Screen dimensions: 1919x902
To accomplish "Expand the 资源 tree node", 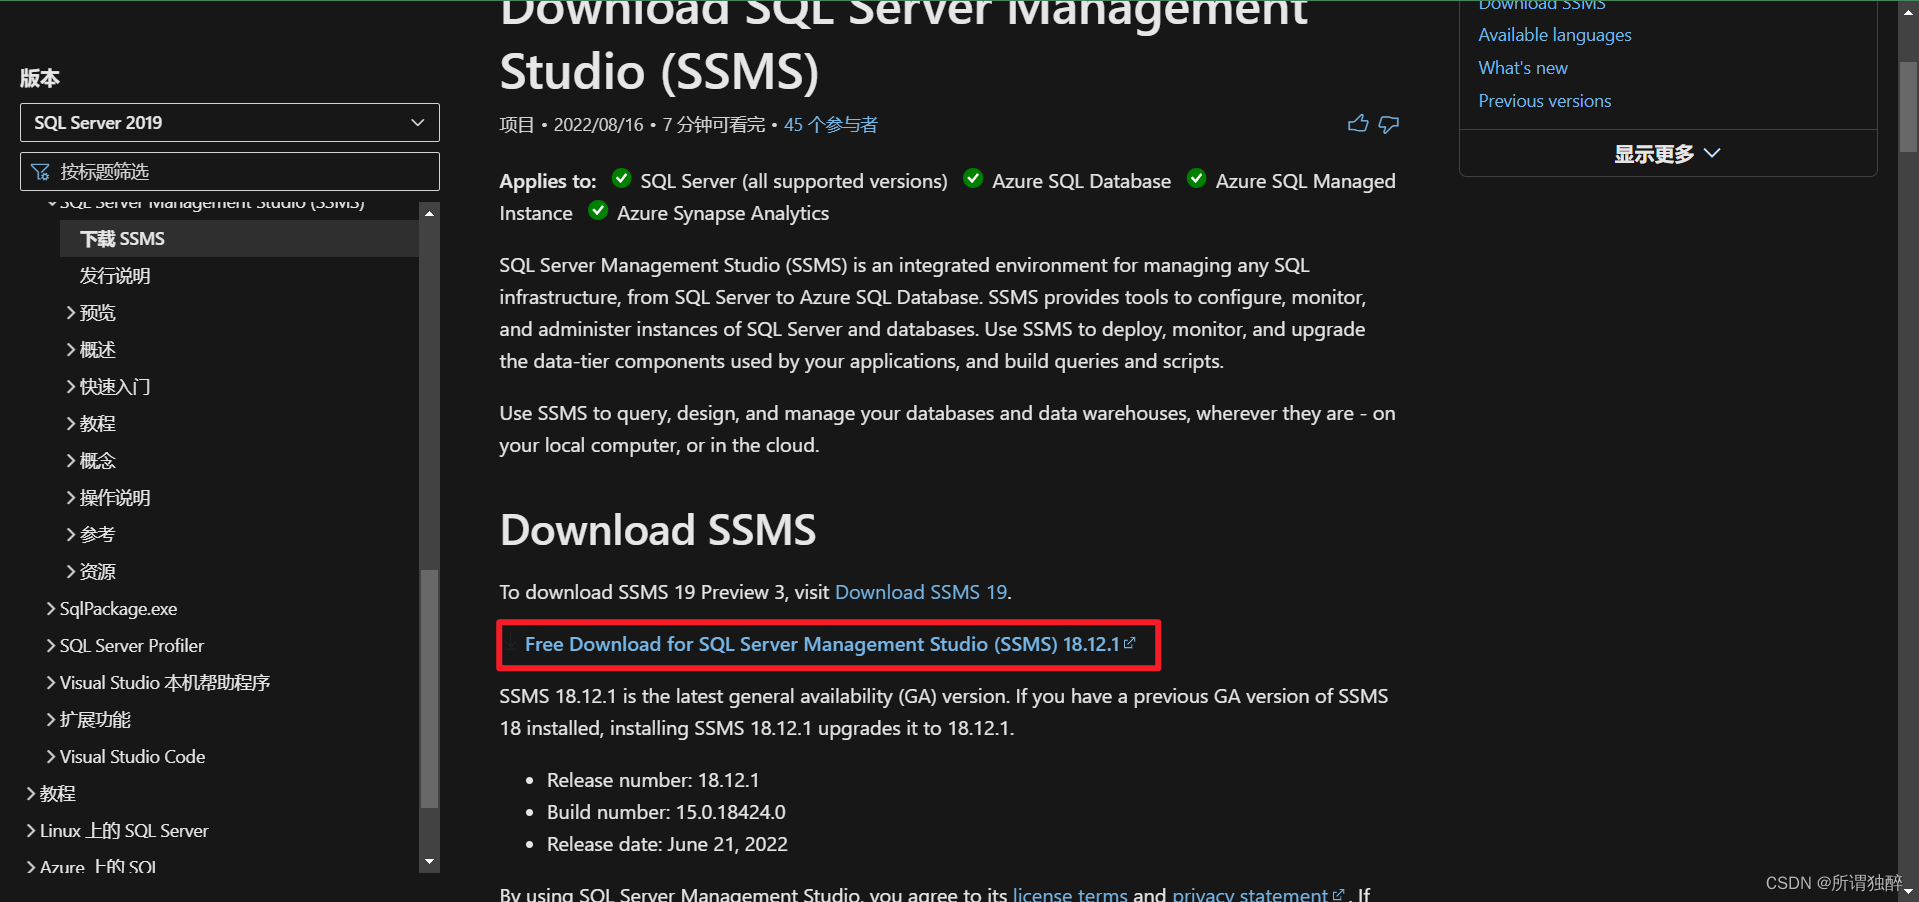I will point(71,572).
